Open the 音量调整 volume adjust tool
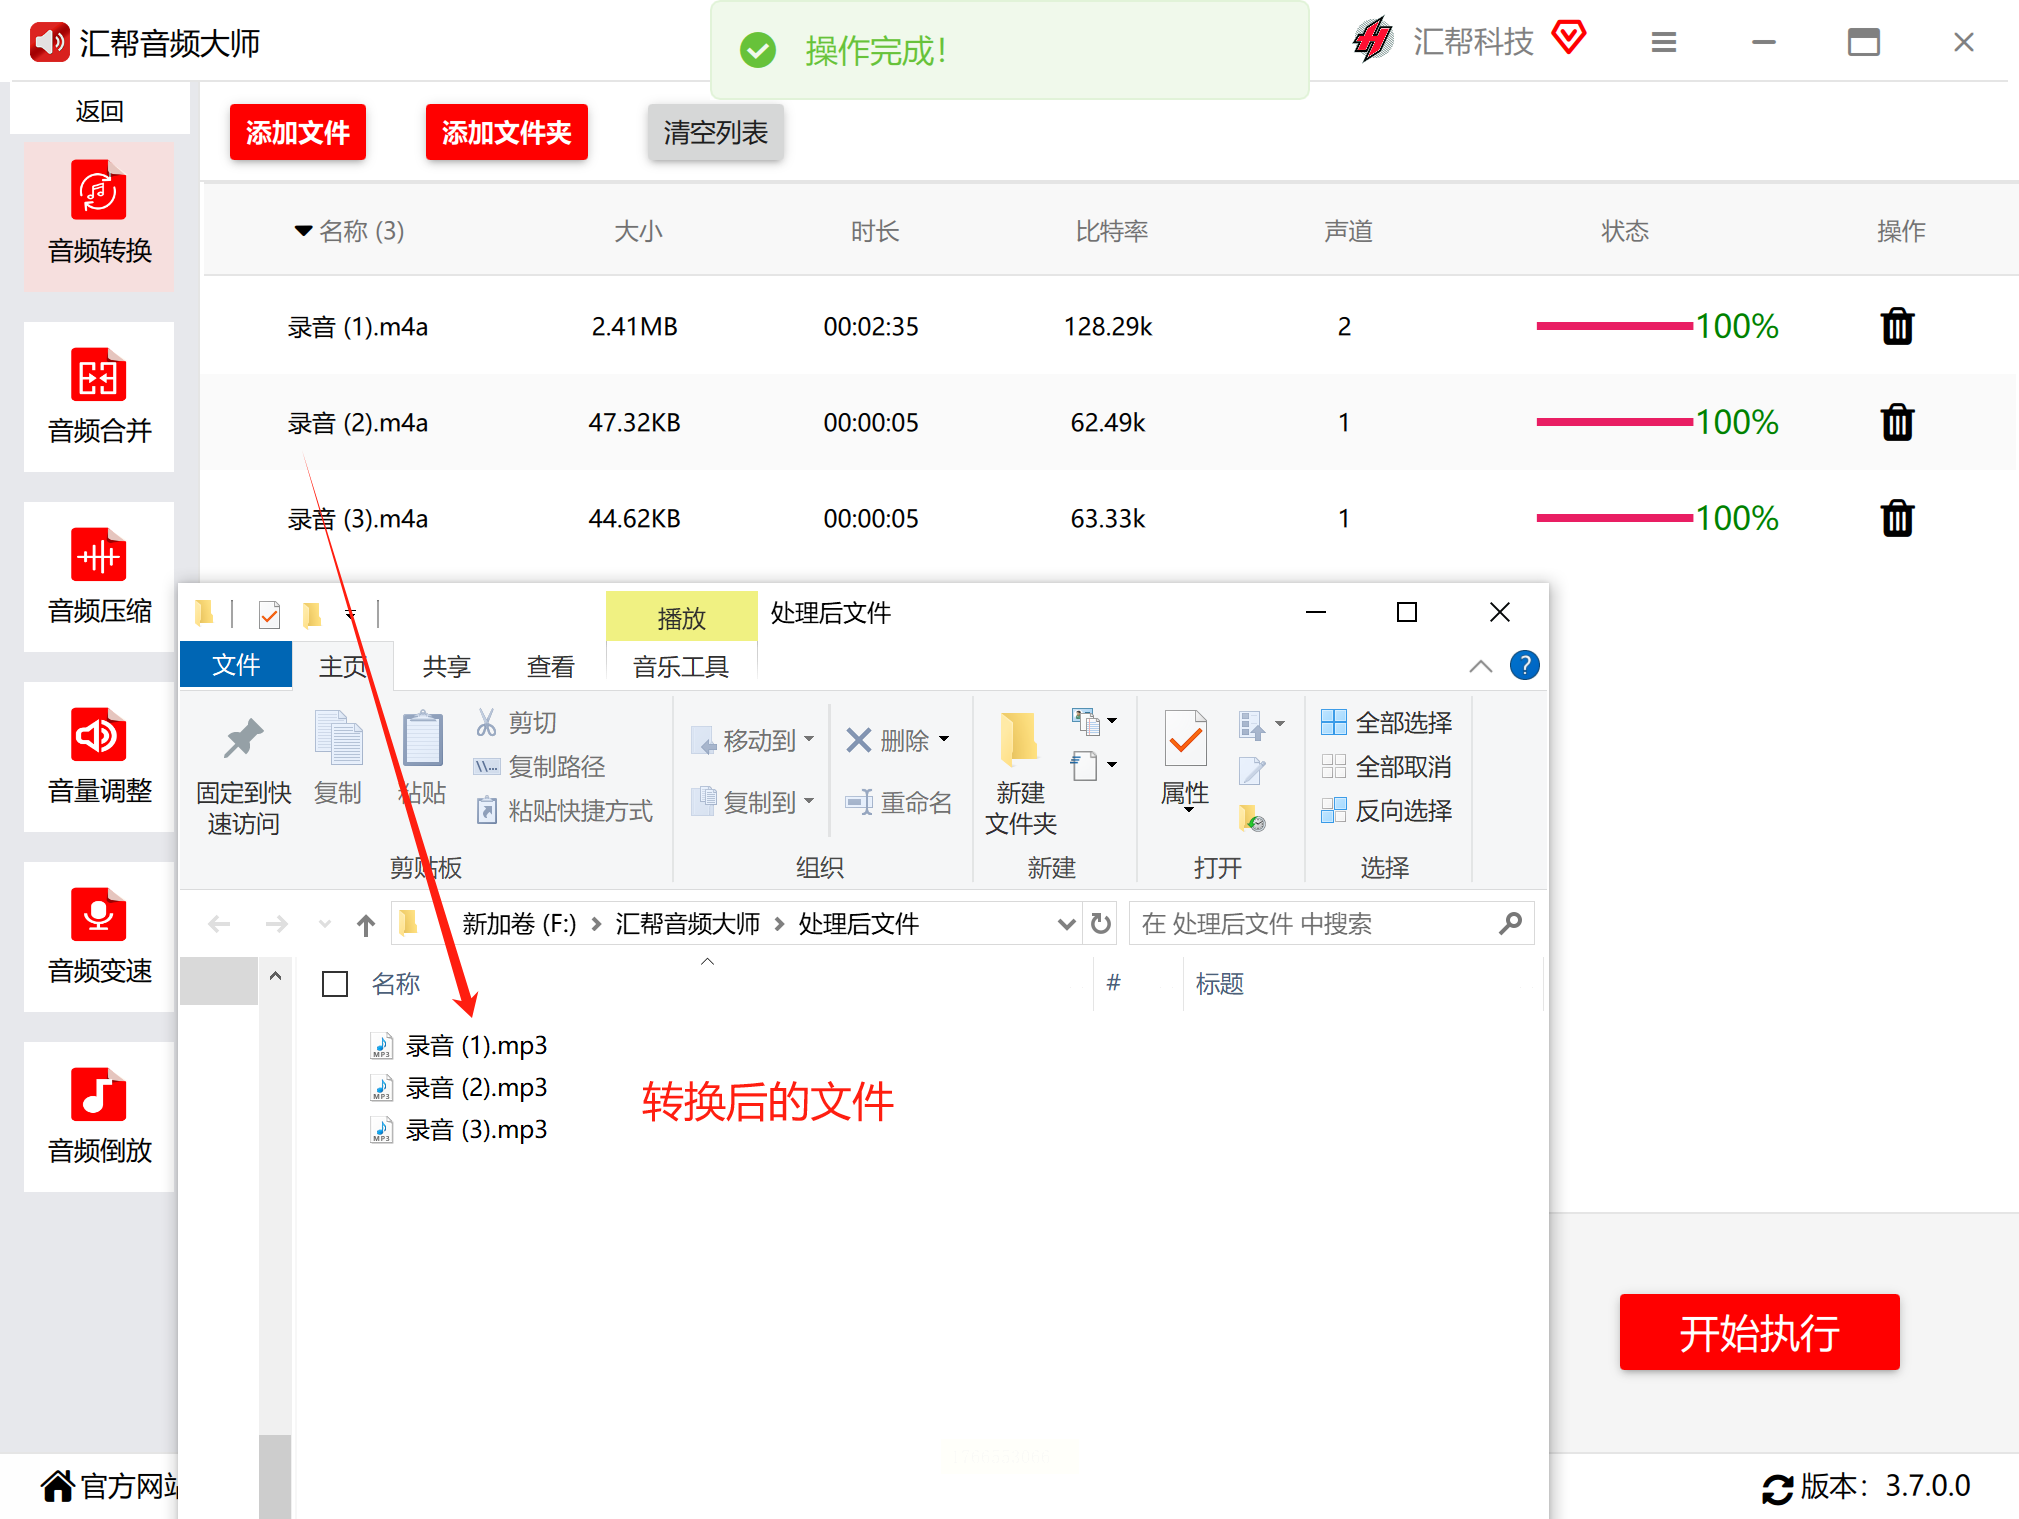Screen dimensions: 2019x1519 99,757
